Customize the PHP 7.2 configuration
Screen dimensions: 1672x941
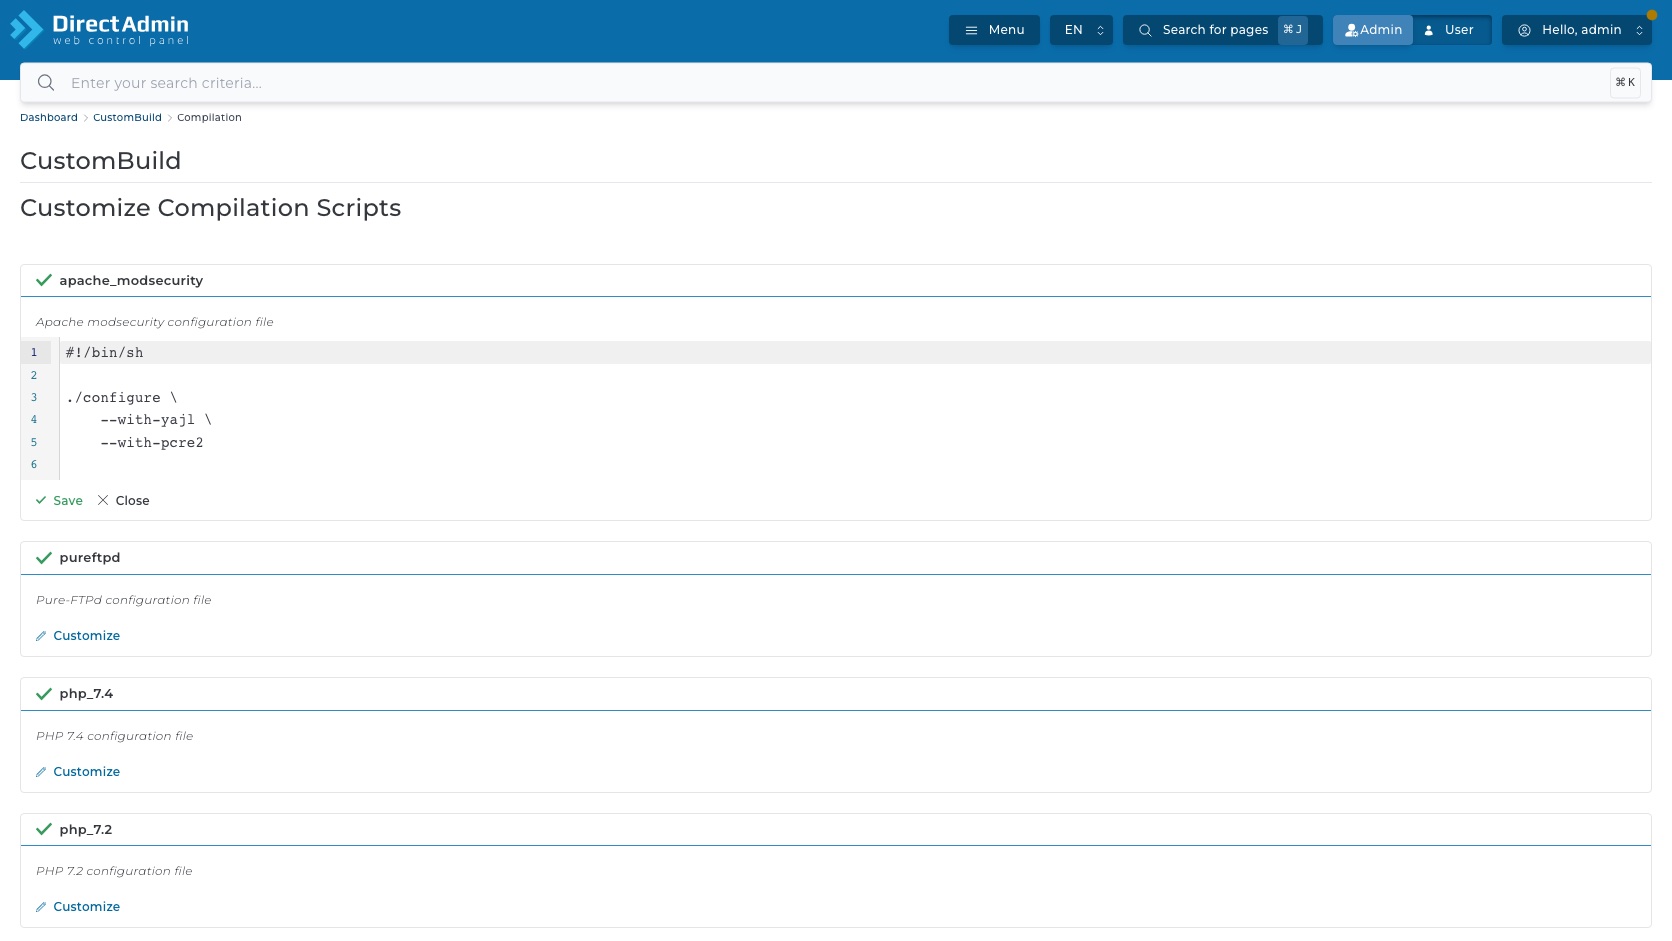(78, 907)
